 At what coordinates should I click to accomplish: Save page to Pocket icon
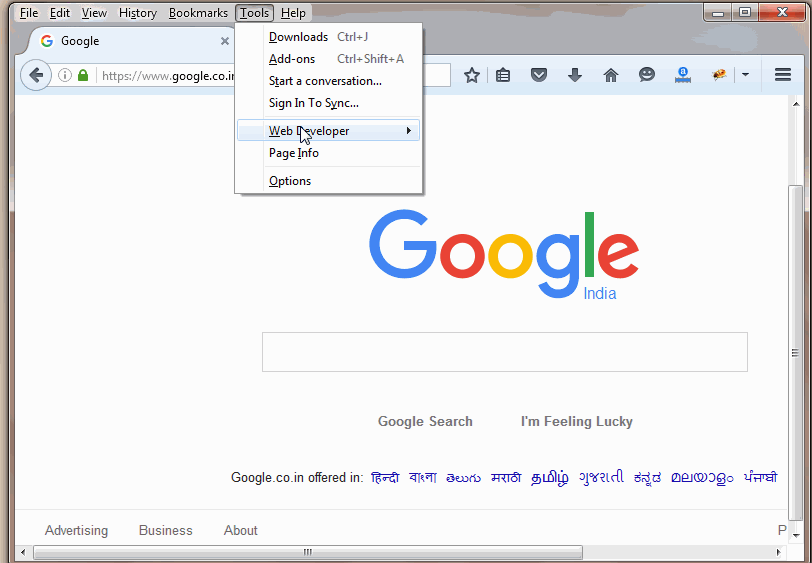coord(539,76)
